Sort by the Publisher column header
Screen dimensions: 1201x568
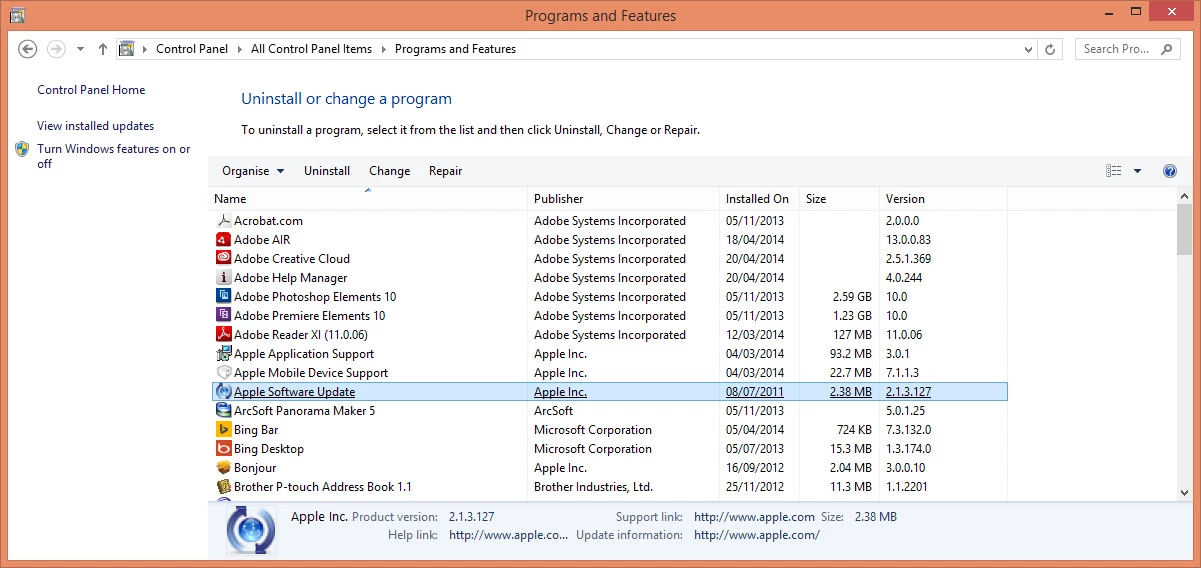click(624, 199)
